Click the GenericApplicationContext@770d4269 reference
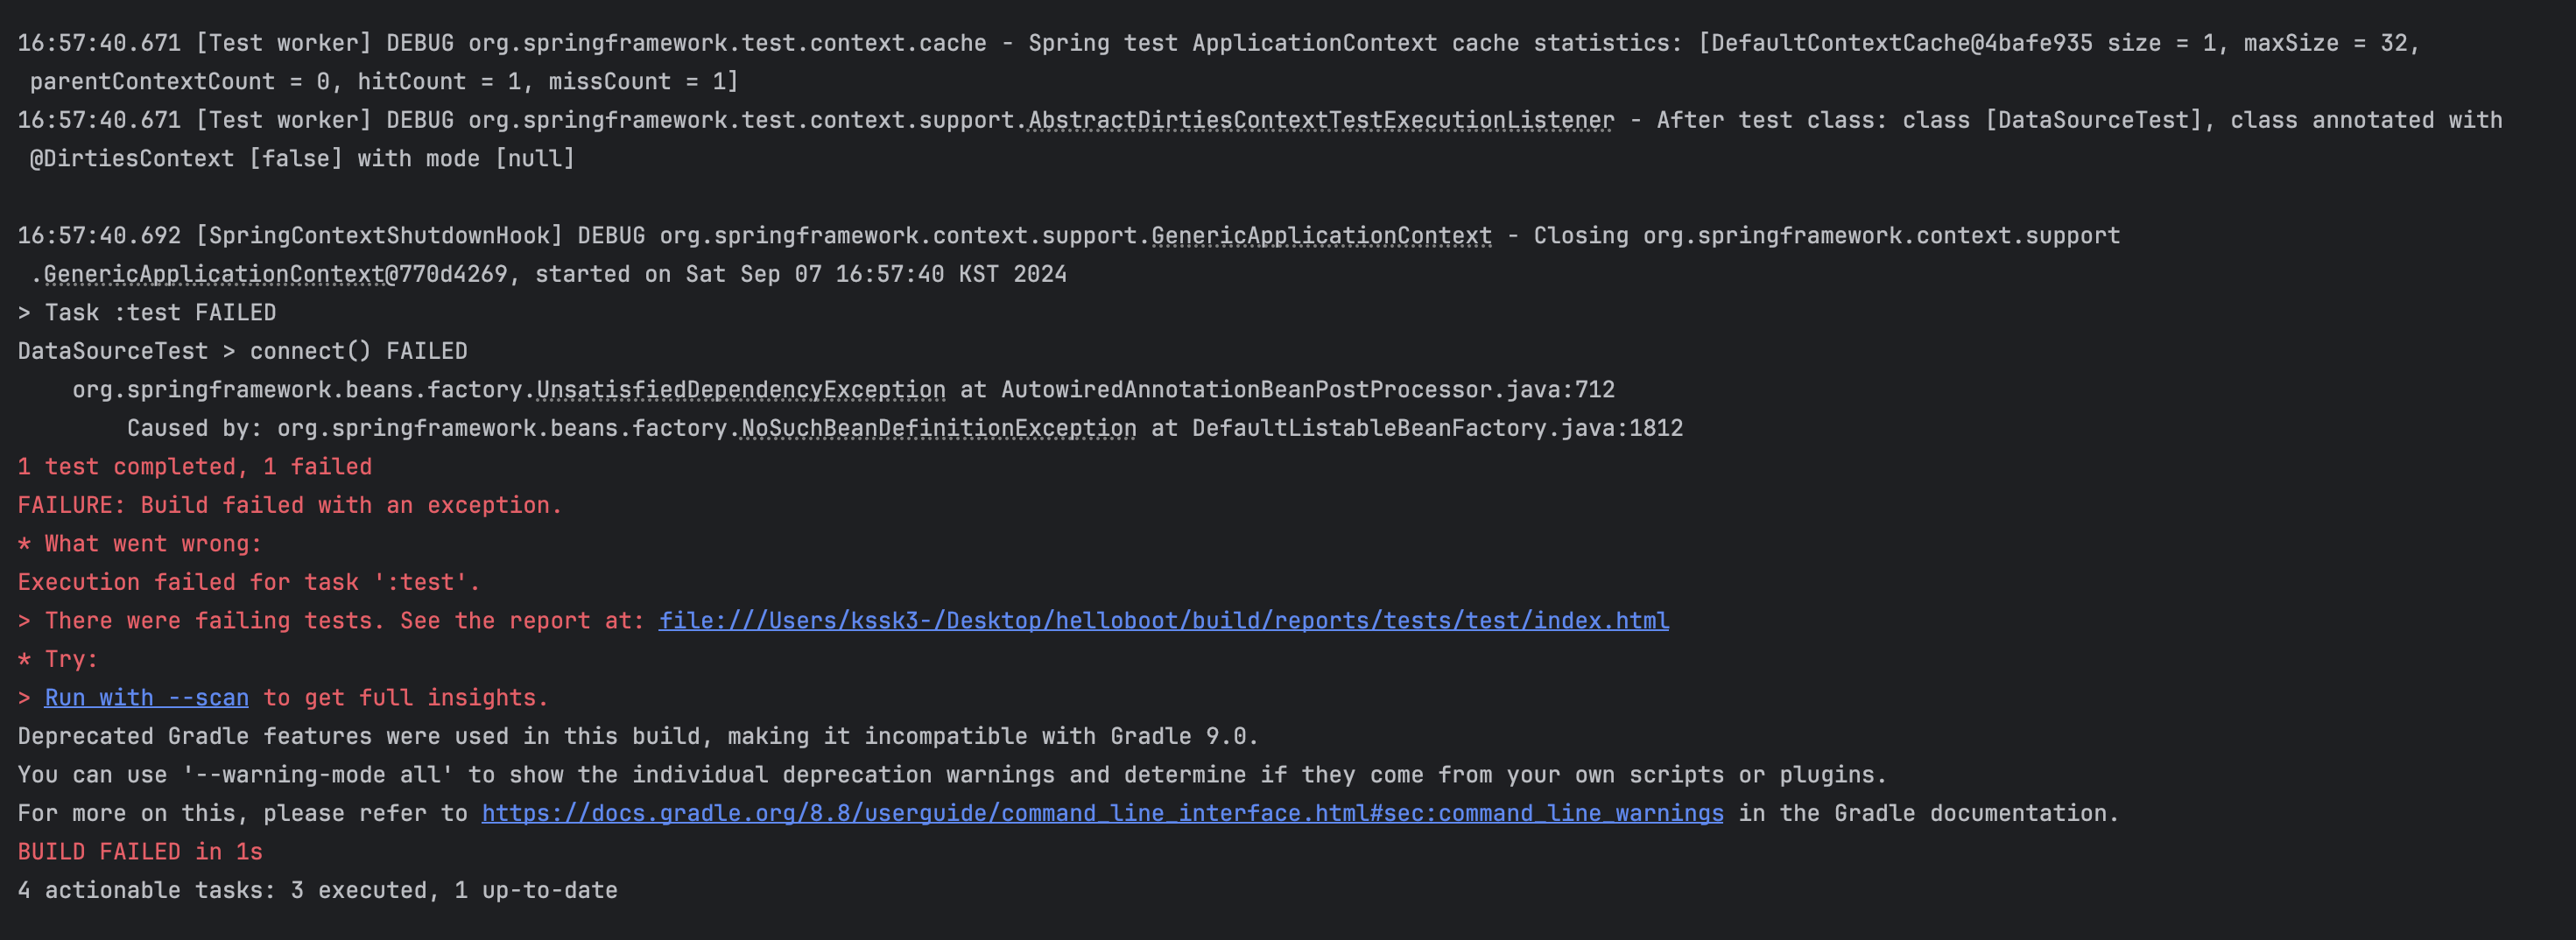The width and height of the screenshot is (2576, 940). [276, 274]
